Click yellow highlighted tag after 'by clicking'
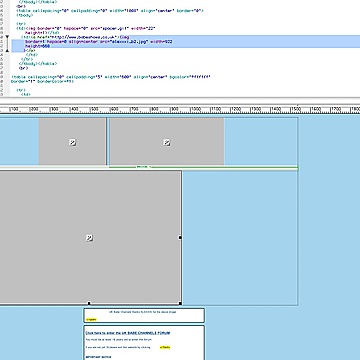The height and width of the screenshot is (360, 360). pyautogui.click(x=165, y=347)
